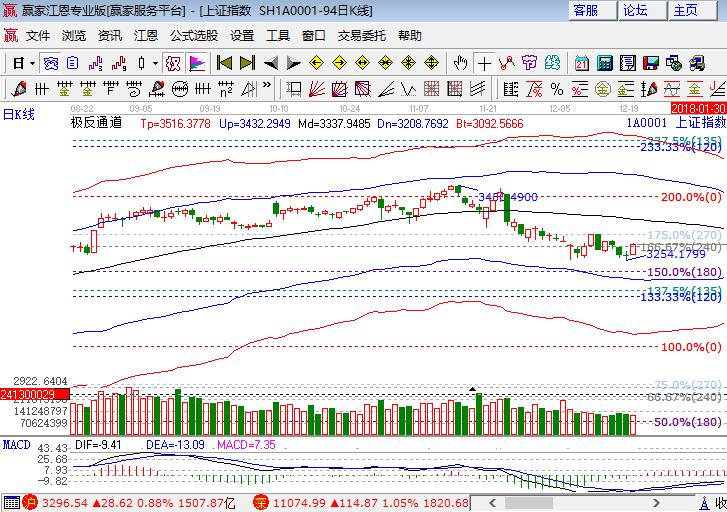Toggle the crosshair cursor tool
Image resolution: width=727 pixels, height=512 pixels.
coord(485,63)
